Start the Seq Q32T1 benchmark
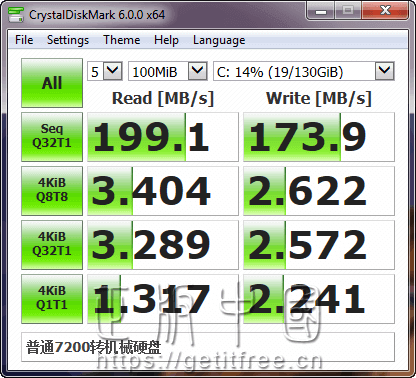 pyautogui.click(x=52, y=137)
